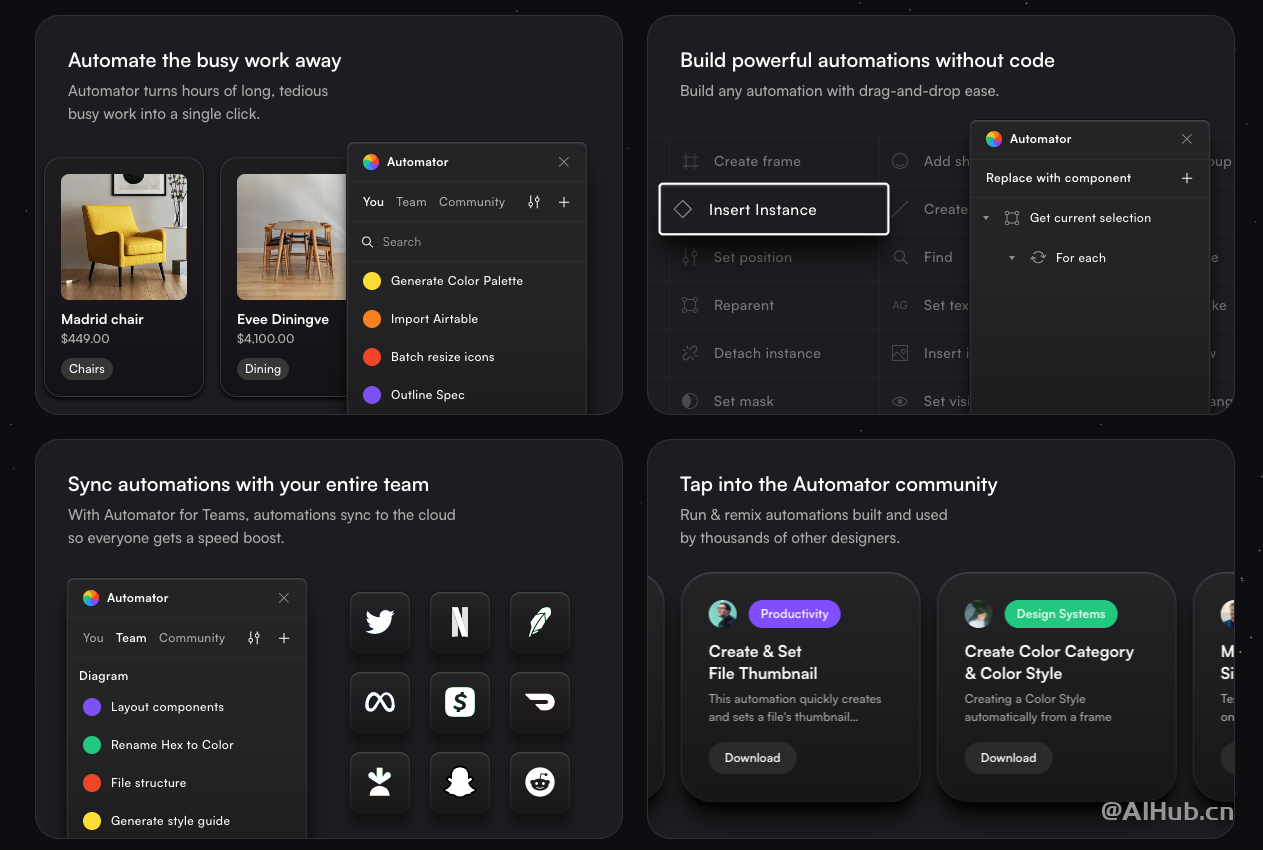The height and width of the screenshot is (850, 1263).
Task: Open filter settings in Team Automator panel
Action: click(254, 638)
